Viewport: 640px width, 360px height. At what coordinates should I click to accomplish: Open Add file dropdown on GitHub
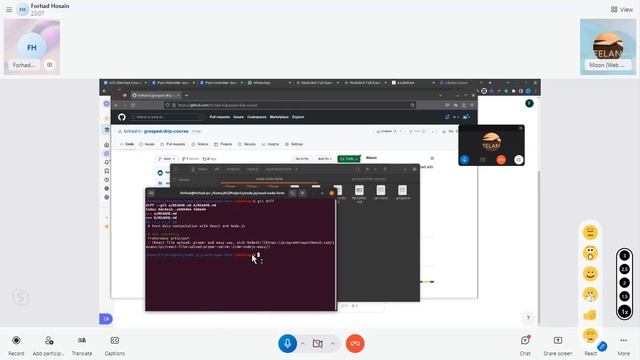pyautogui.click(x=324, y=159)
